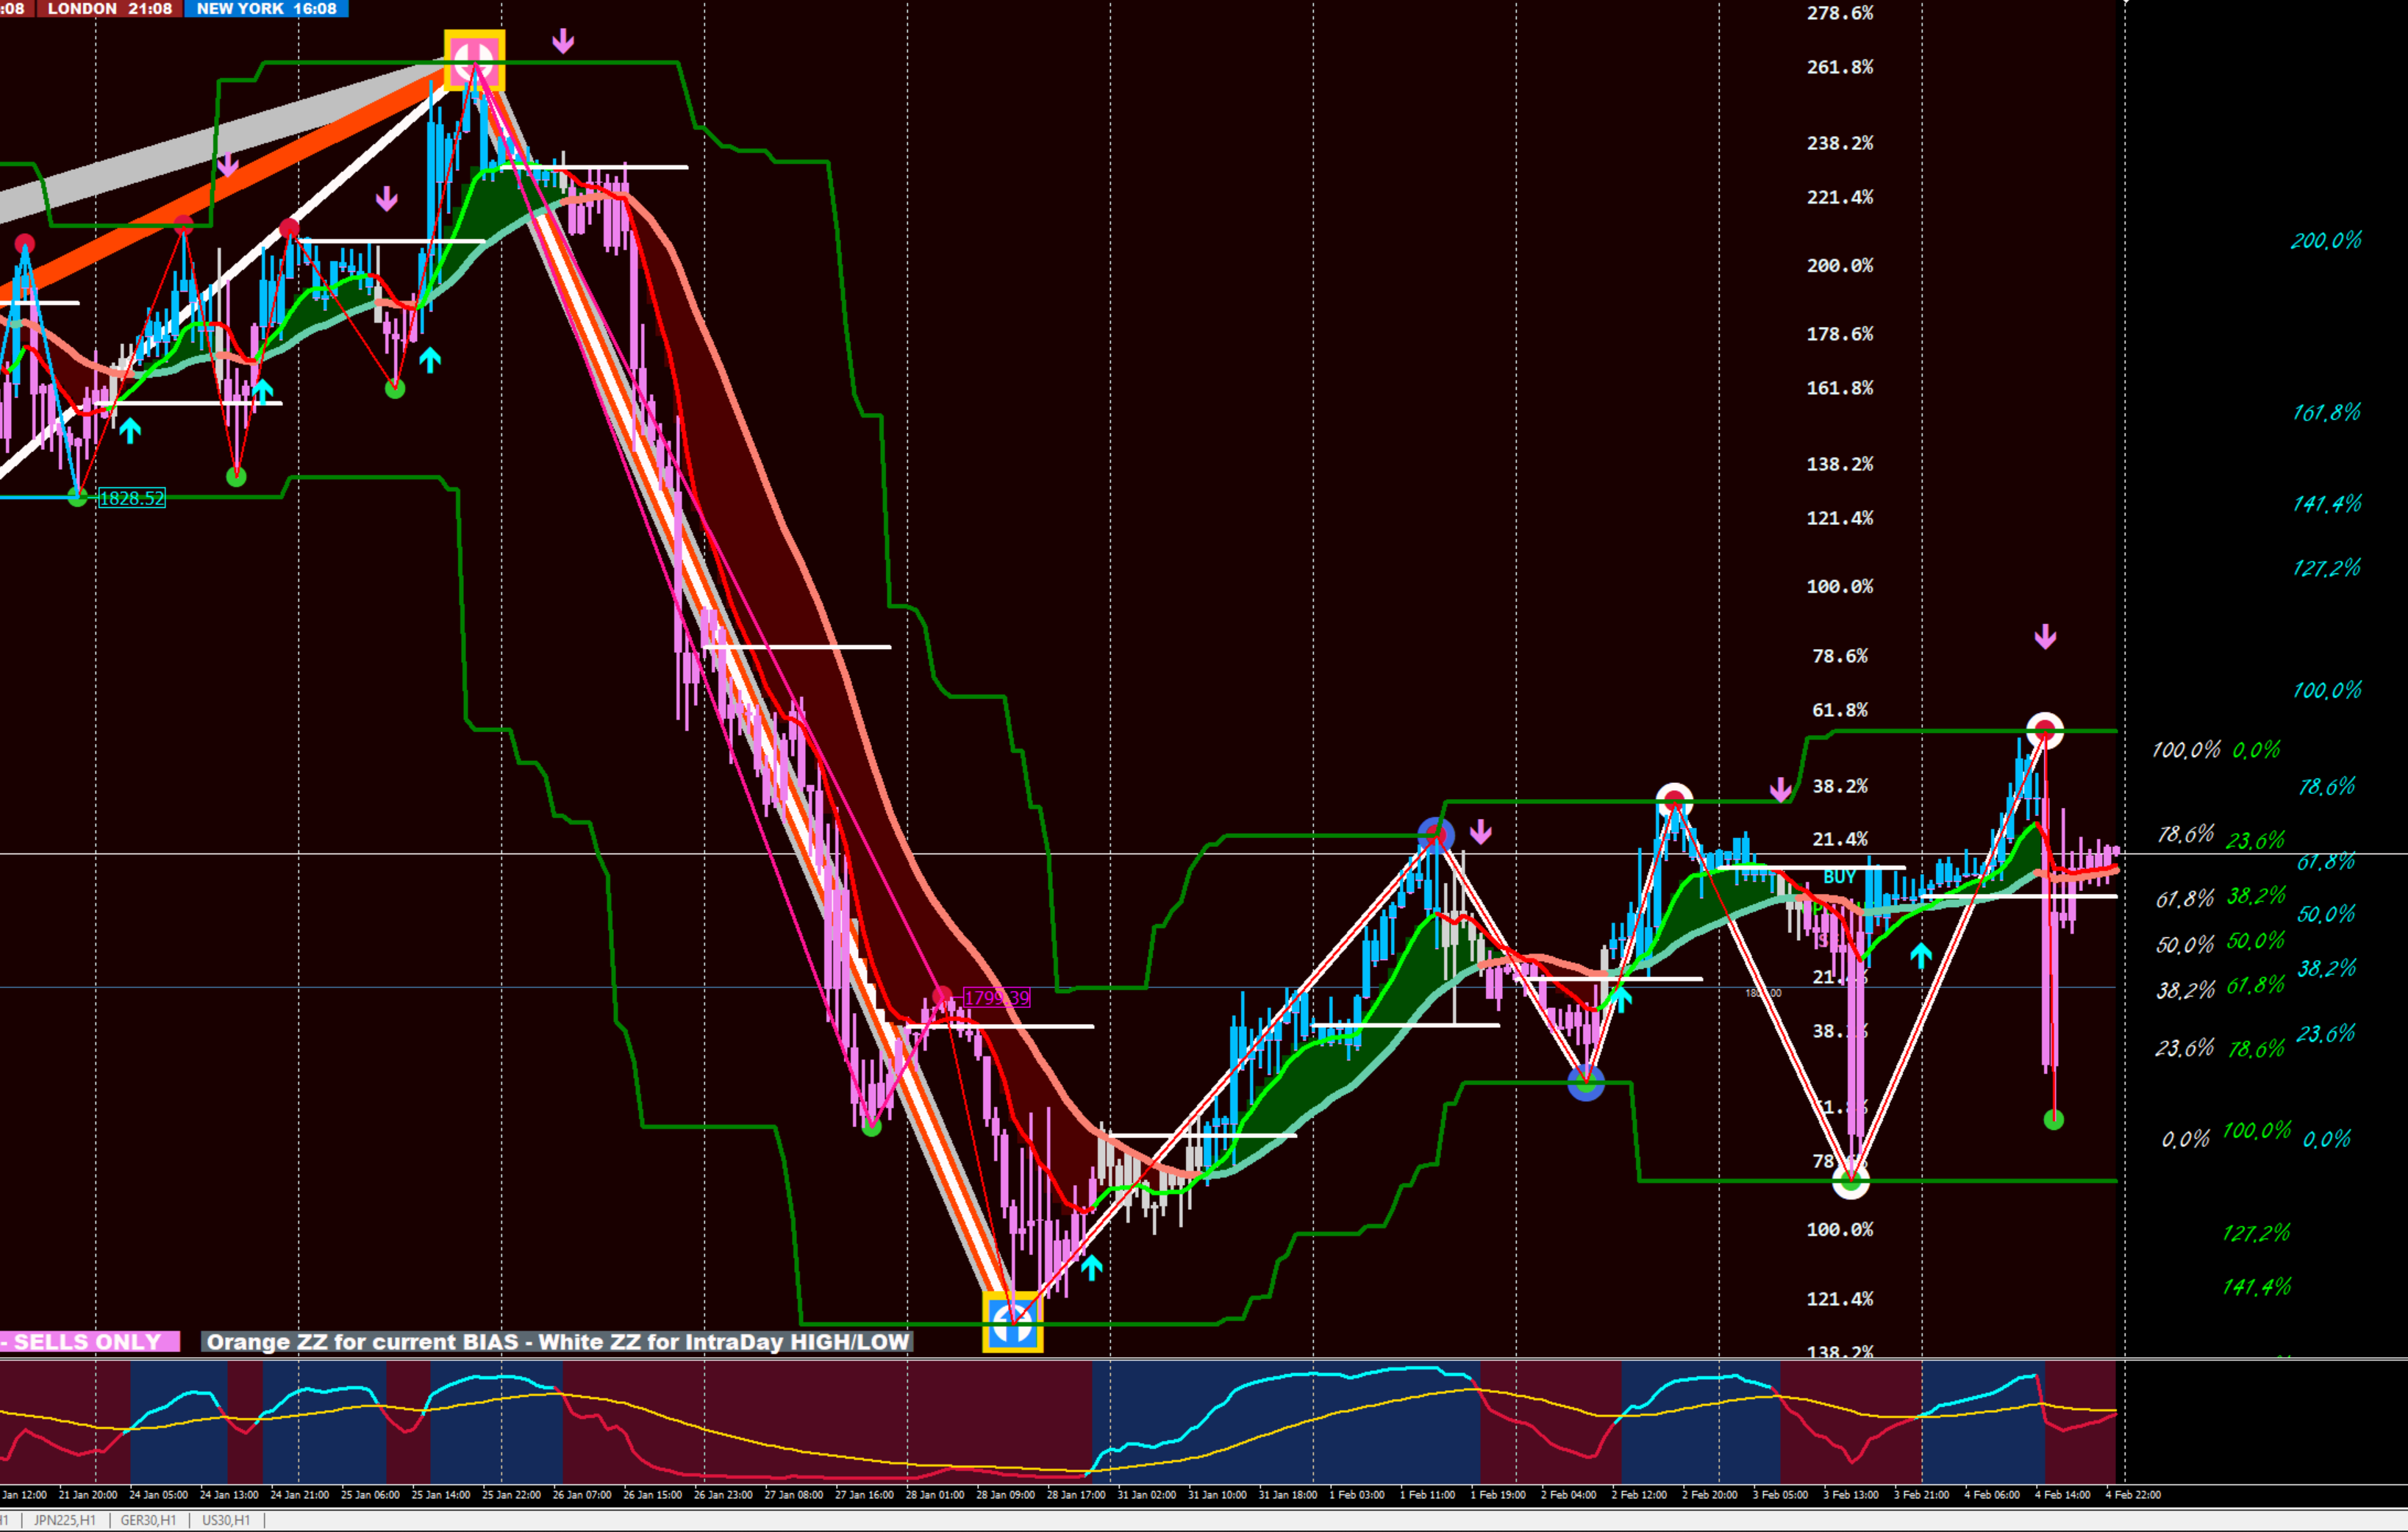This screenshot has height=1532, width=2408.
Task: Click the NEW YORK 16:08 session clock
Action: coord(266,9)
